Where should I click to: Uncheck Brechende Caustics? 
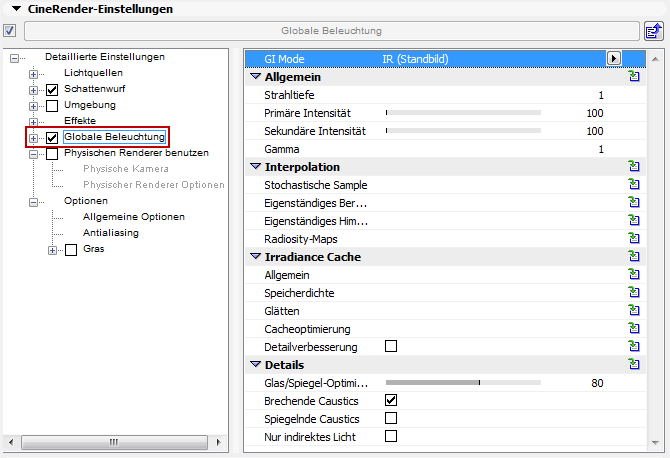[391, 400]
